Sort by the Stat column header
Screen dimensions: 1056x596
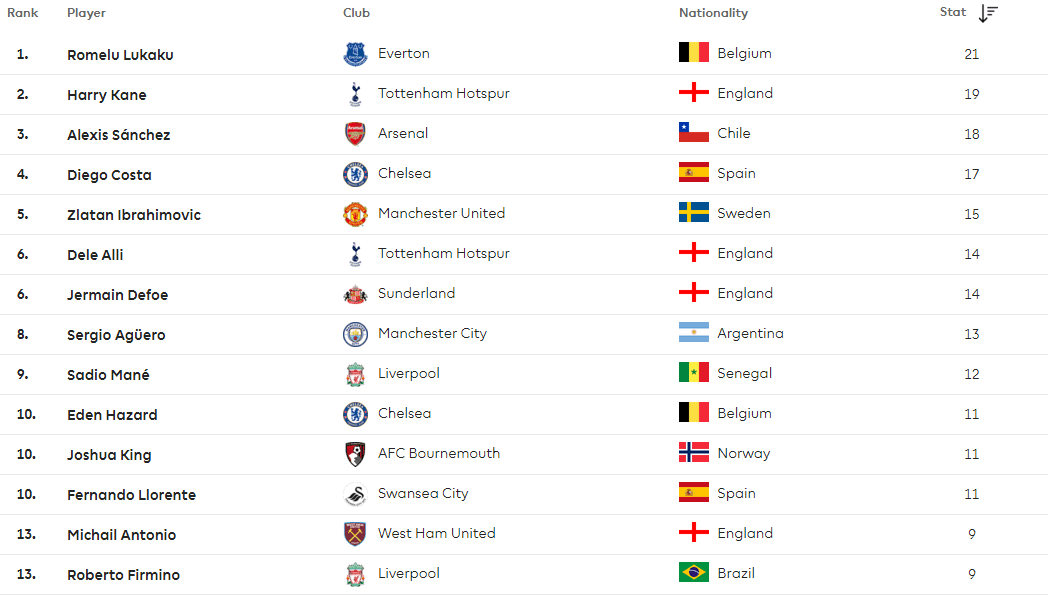pos(953,12)
